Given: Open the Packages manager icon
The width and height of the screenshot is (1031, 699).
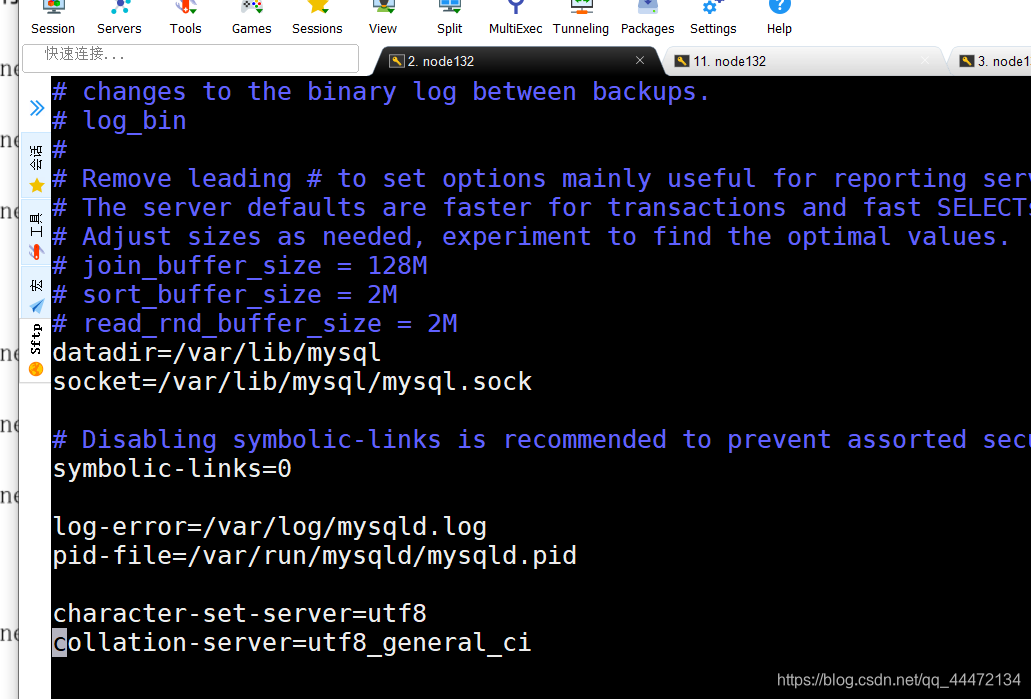Looking at the screenshot, I should [646, 17].
